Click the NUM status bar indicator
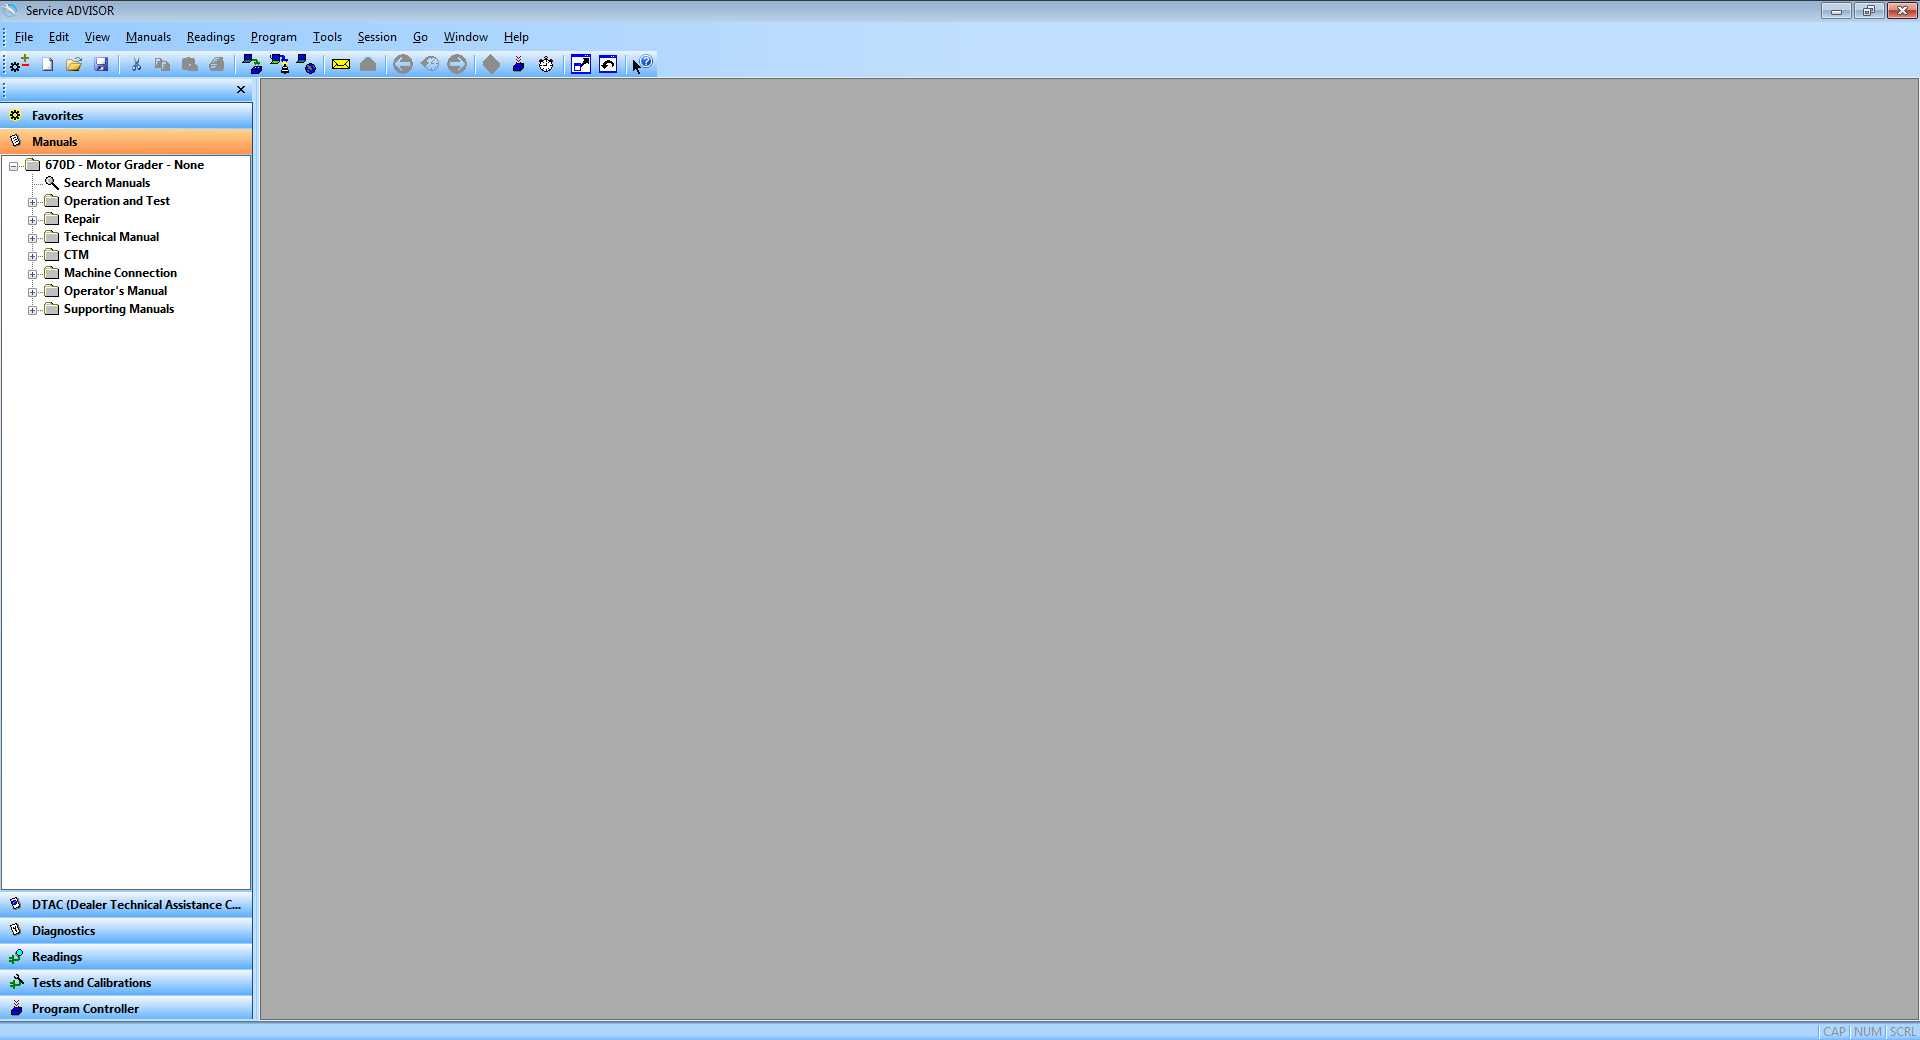Image resolution: width=1920 pixels, height=1040 pixels. (1867, 1032)
